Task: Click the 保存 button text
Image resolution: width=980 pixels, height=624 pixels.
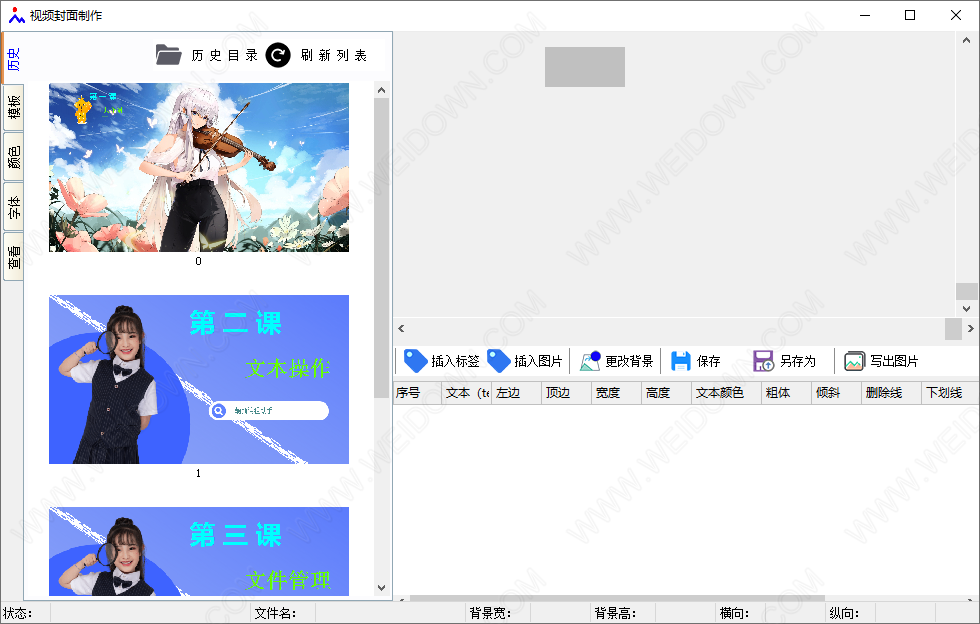Action: [x=708, y=361]
